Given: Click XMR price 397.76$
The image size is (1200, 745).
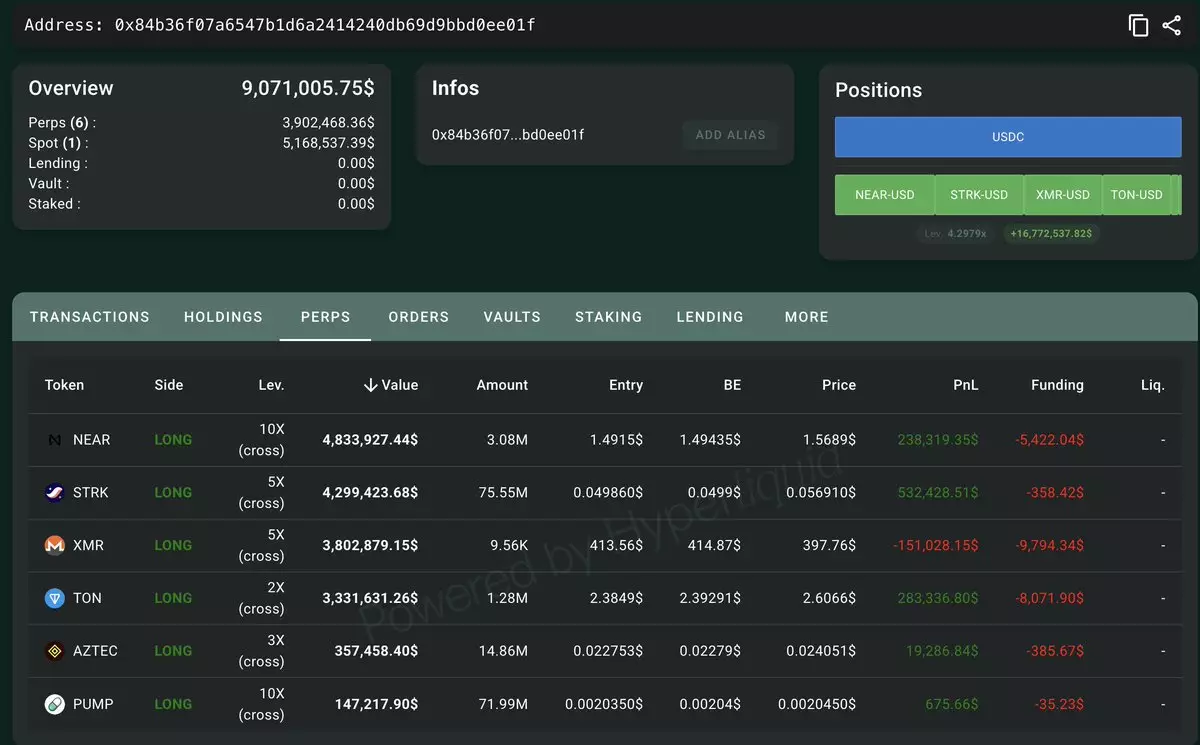Looking at the screenshot, I should tap(829, 546).
